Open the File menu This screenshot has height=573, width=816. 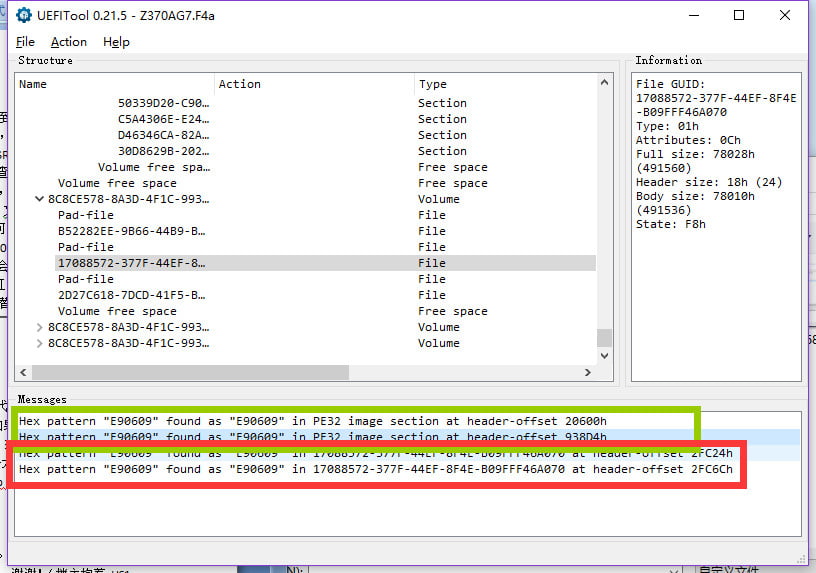pos(25,42)
